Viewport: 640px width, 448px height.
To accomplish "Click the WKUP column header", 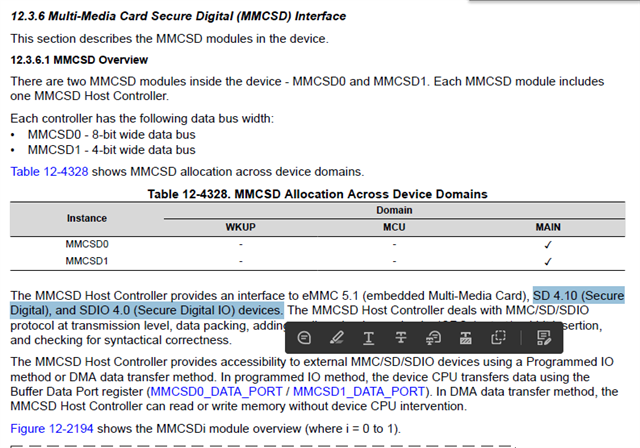I will [x=240, y=227].
